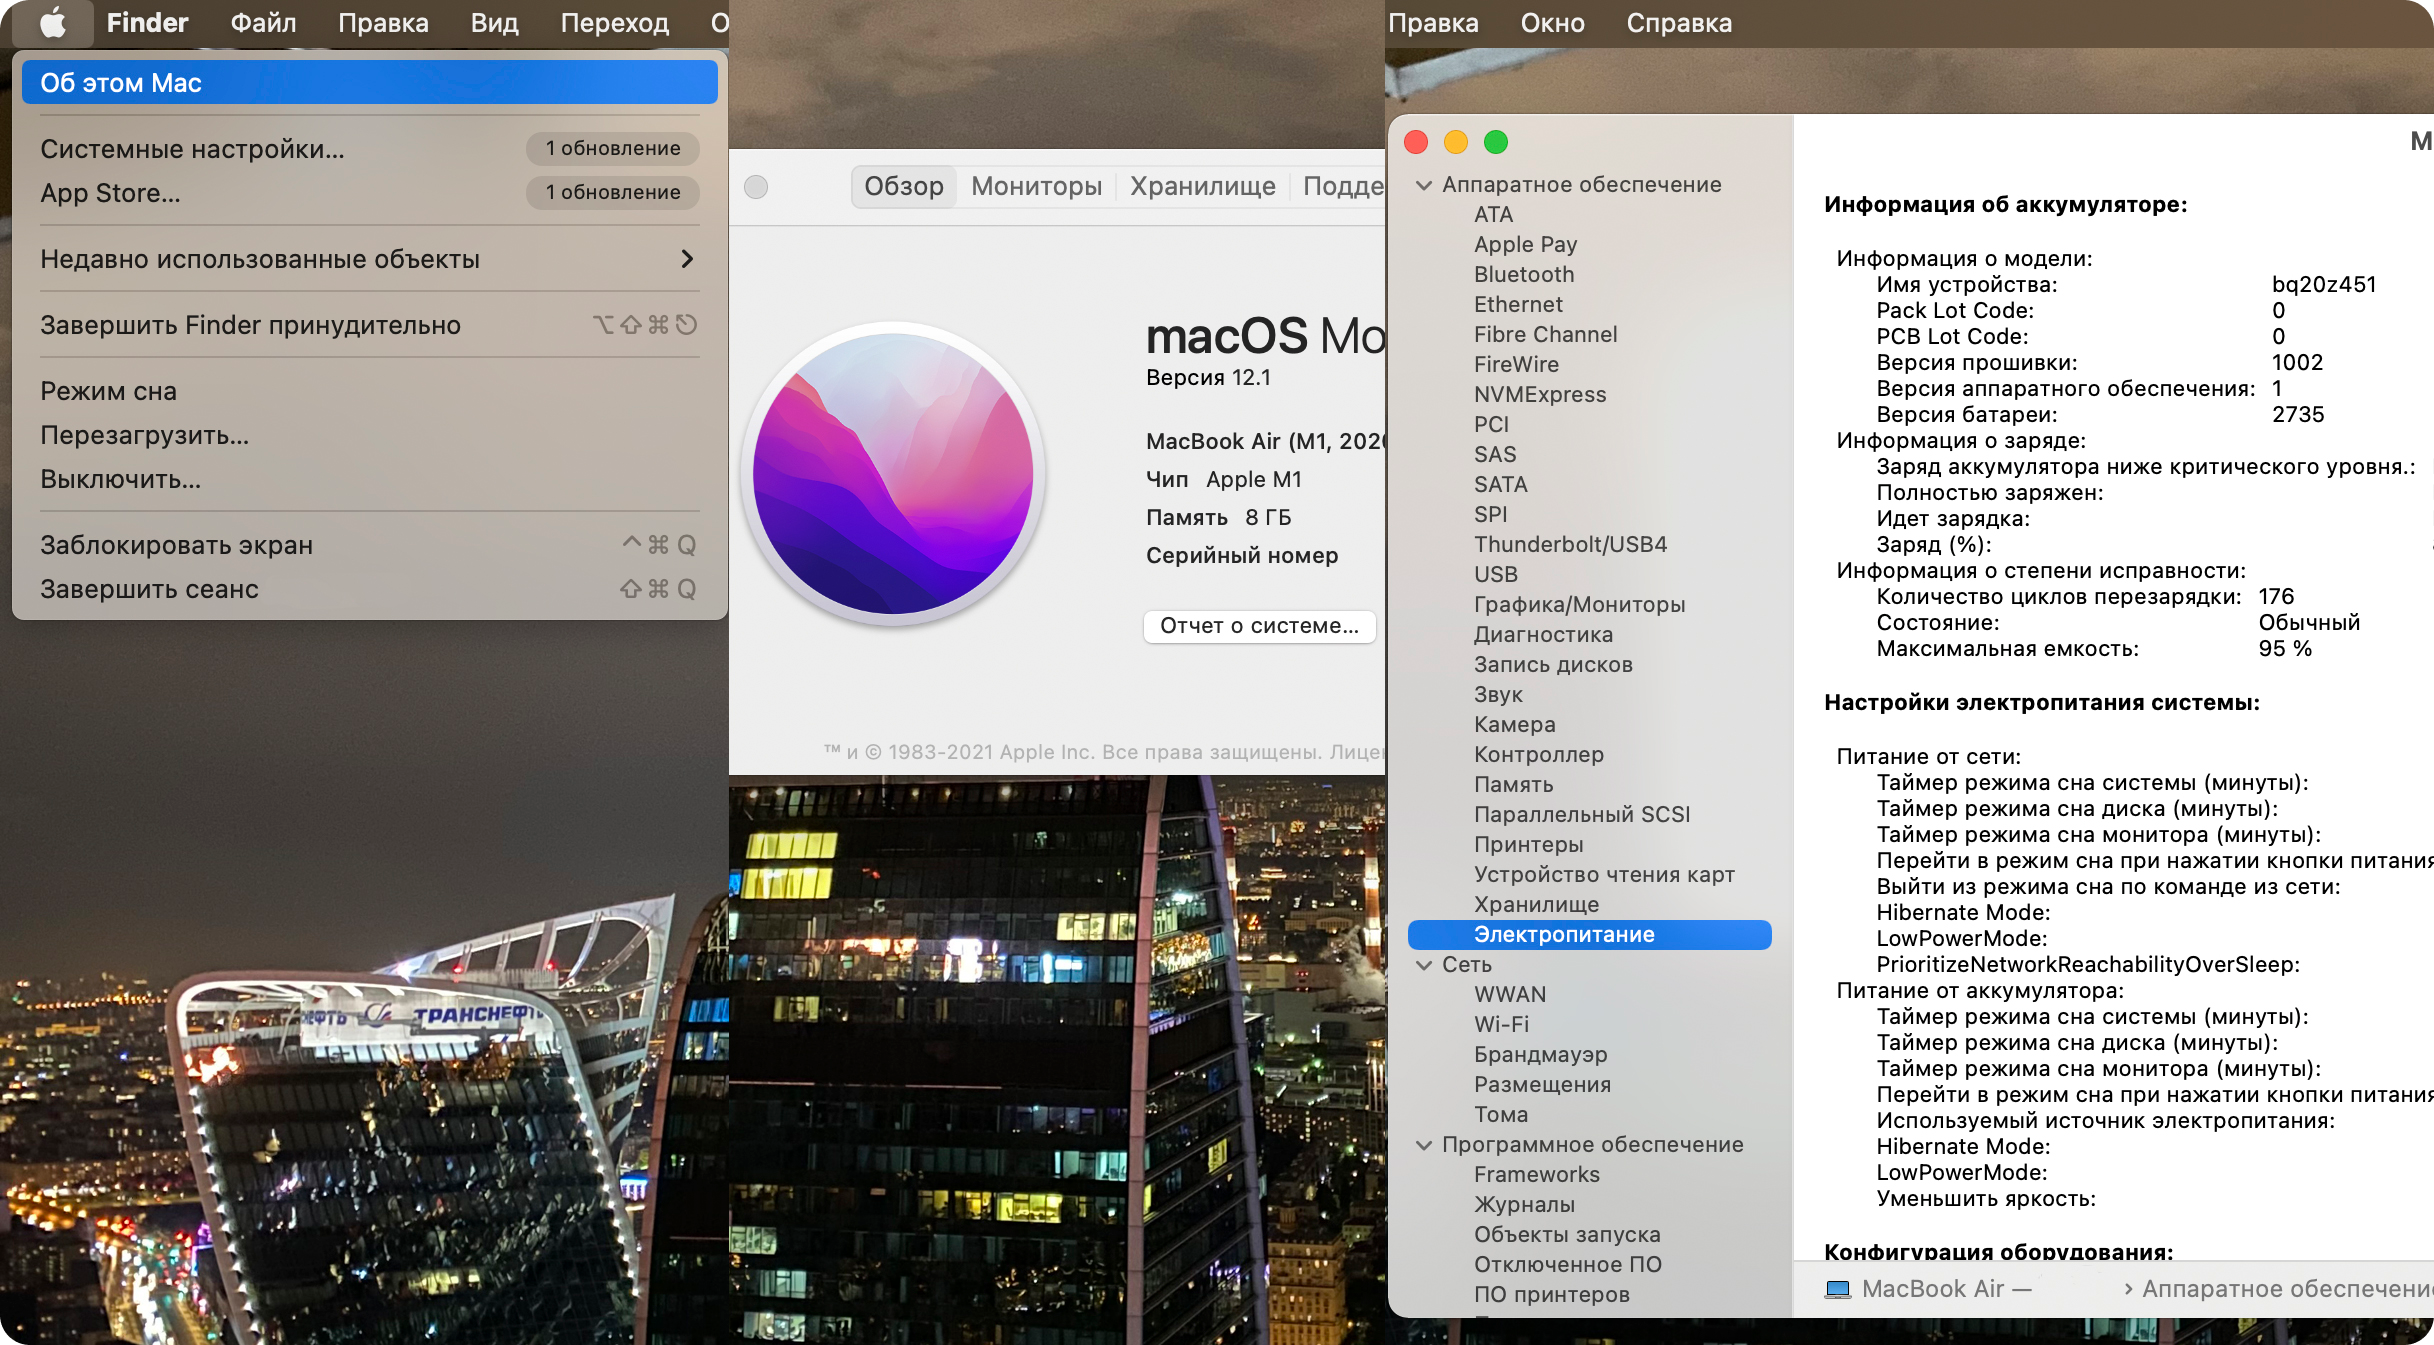Open the Справка menu in menu bar
This screenshot has height=1345, width=2434.
tap(1679, 23)
